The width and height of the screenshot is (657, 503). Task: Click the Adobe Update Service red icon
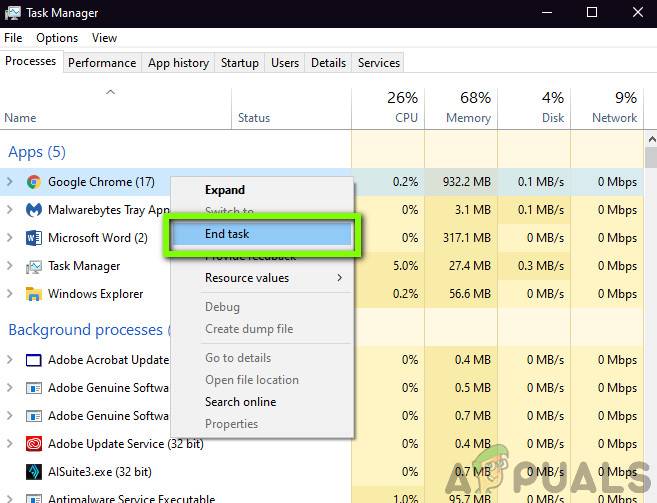[34, 443]
